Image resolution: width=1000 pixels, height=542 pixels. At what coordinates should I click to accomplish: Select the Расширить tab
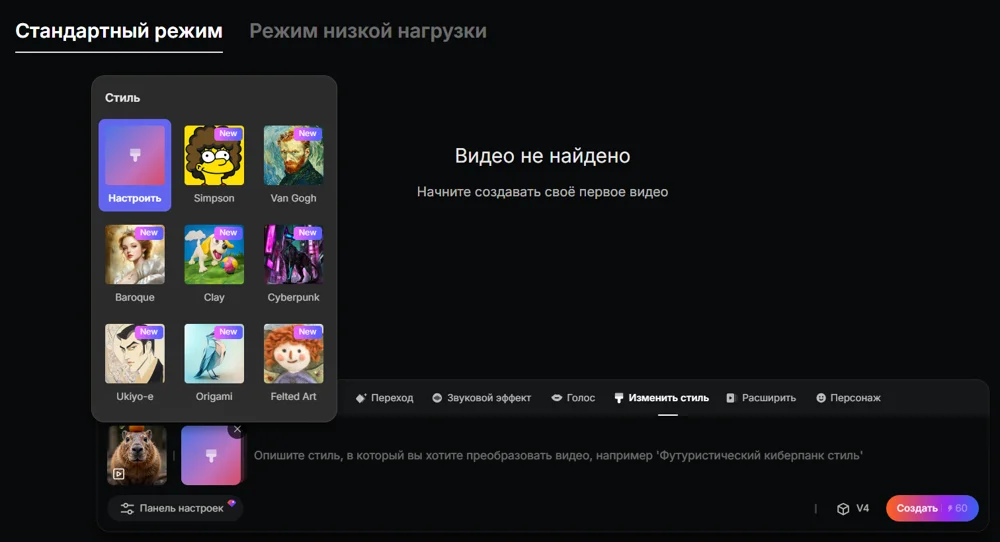[x=761, y=398]
